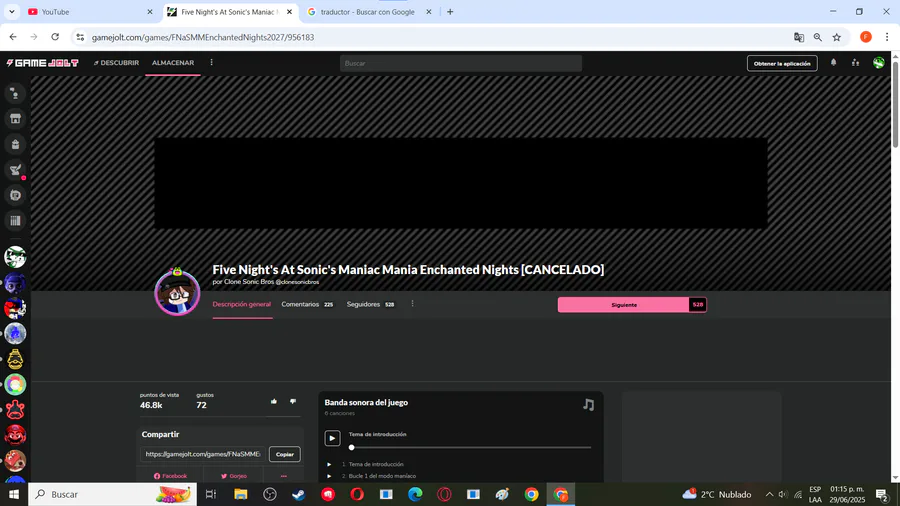900x506 pixels.
Task: Open more options next to Seguidores tab
Action: tap(412, 304)
